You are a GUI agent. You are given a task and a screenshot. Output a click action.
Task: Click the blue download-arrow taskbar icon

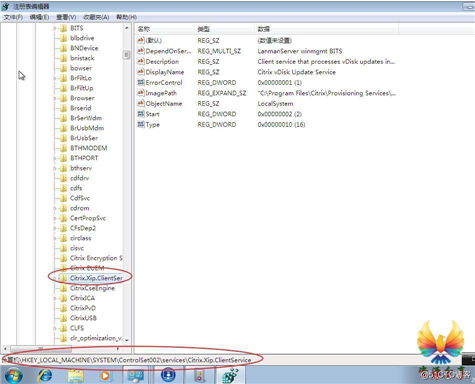point(168,375)
